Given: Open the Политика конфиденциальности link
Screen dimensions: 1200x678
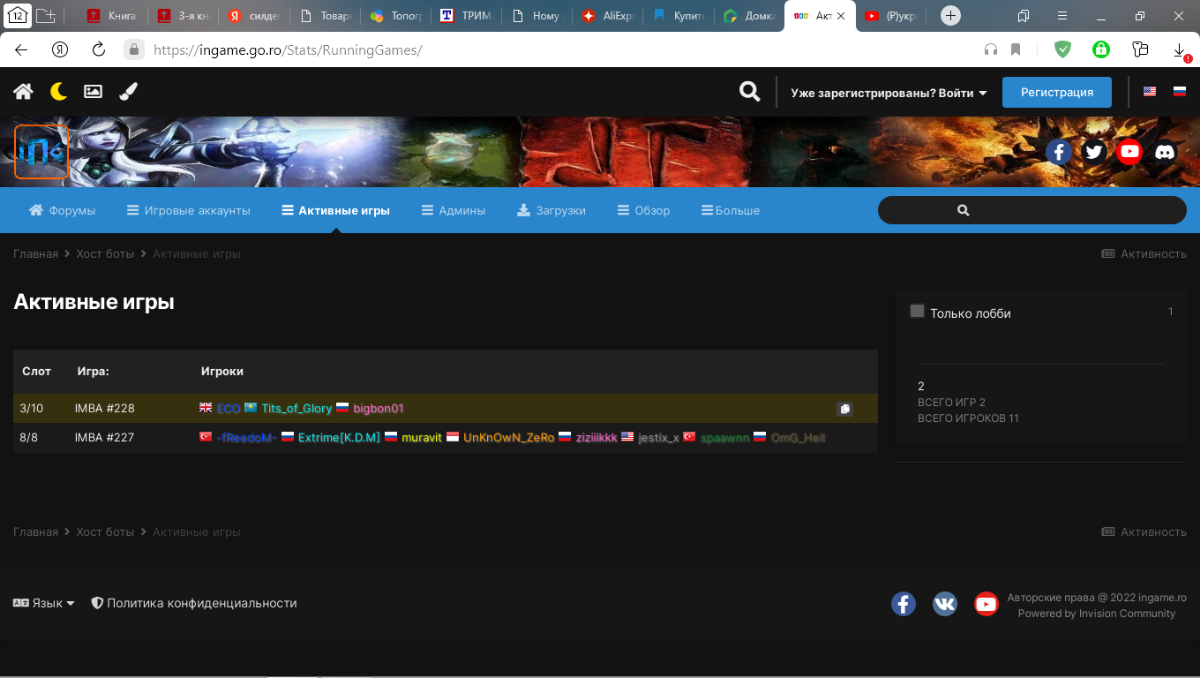Looking at the screenshot, I should click(194, 603).
